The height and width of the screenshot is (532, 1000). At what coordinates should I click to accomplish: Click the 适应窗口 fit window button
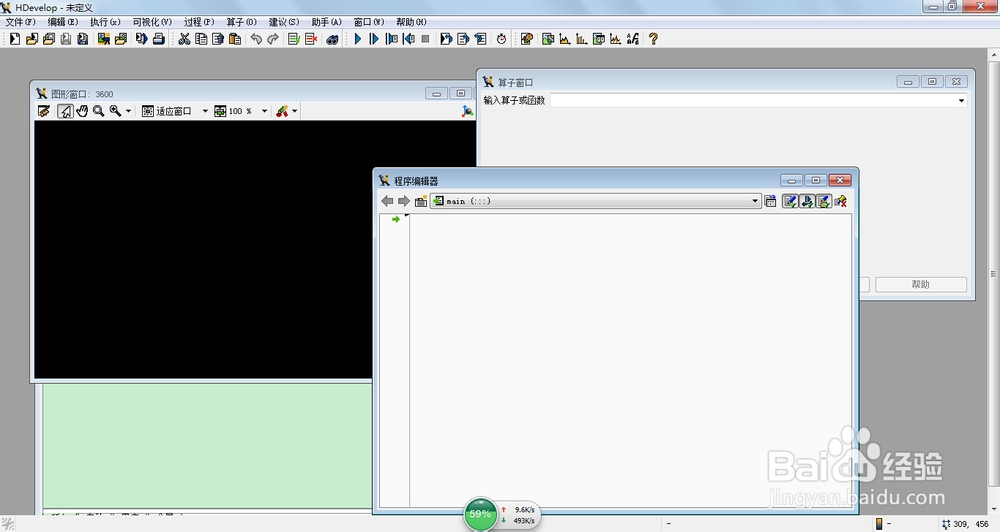click(167, 111)
